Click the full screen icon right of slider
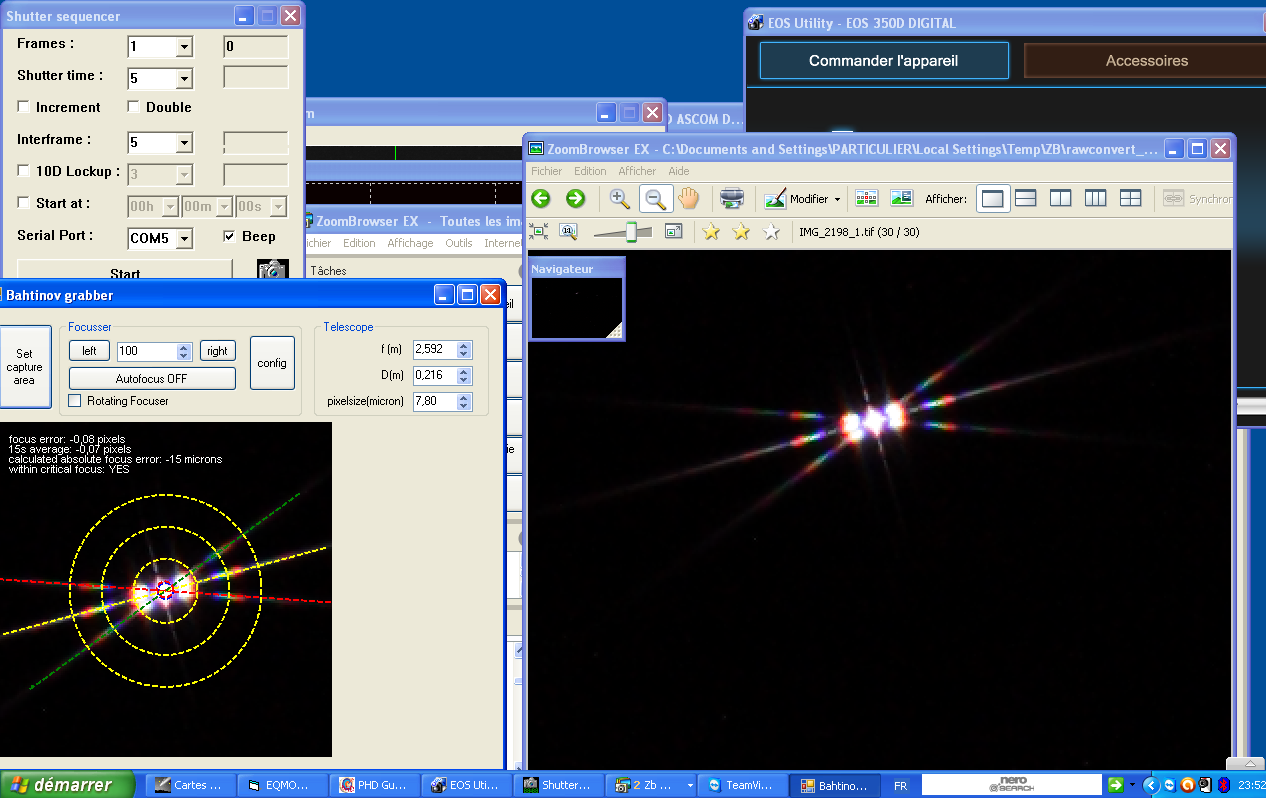This screenshot has width=1266, height=798. (x=674, y=232)
